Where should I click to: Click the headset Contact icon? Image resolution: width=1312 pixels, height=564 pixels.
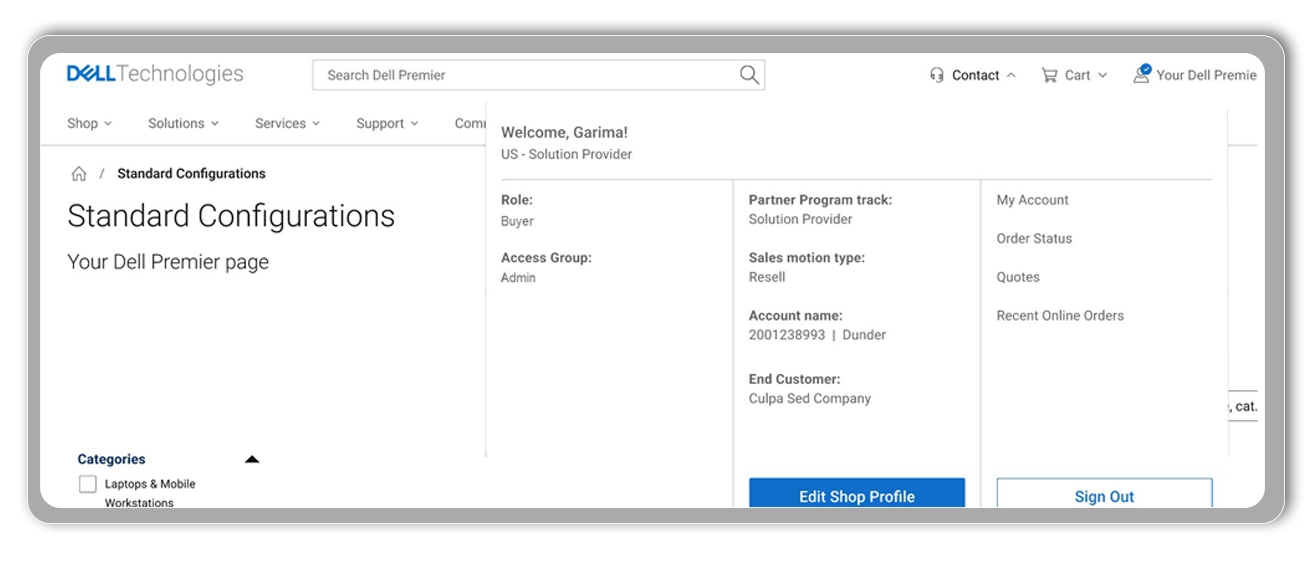[x=937, y=75]
